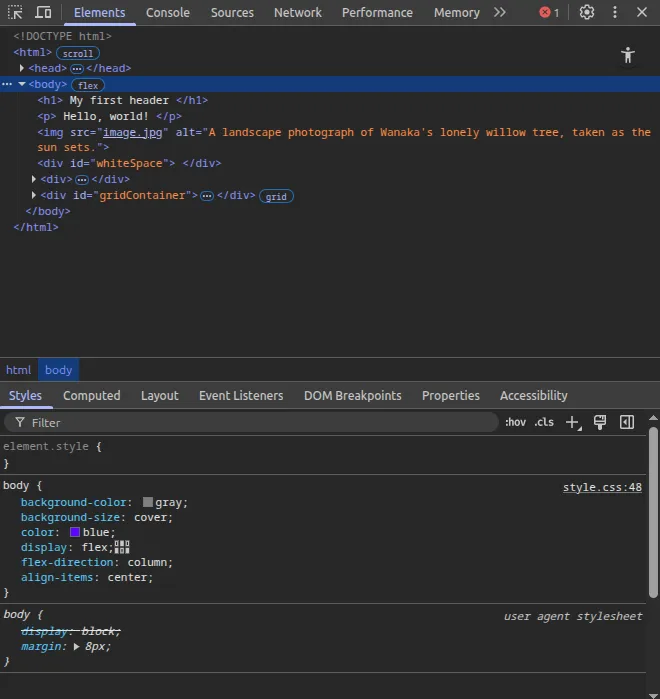Click the element.style rule selector

pos(46,446)
